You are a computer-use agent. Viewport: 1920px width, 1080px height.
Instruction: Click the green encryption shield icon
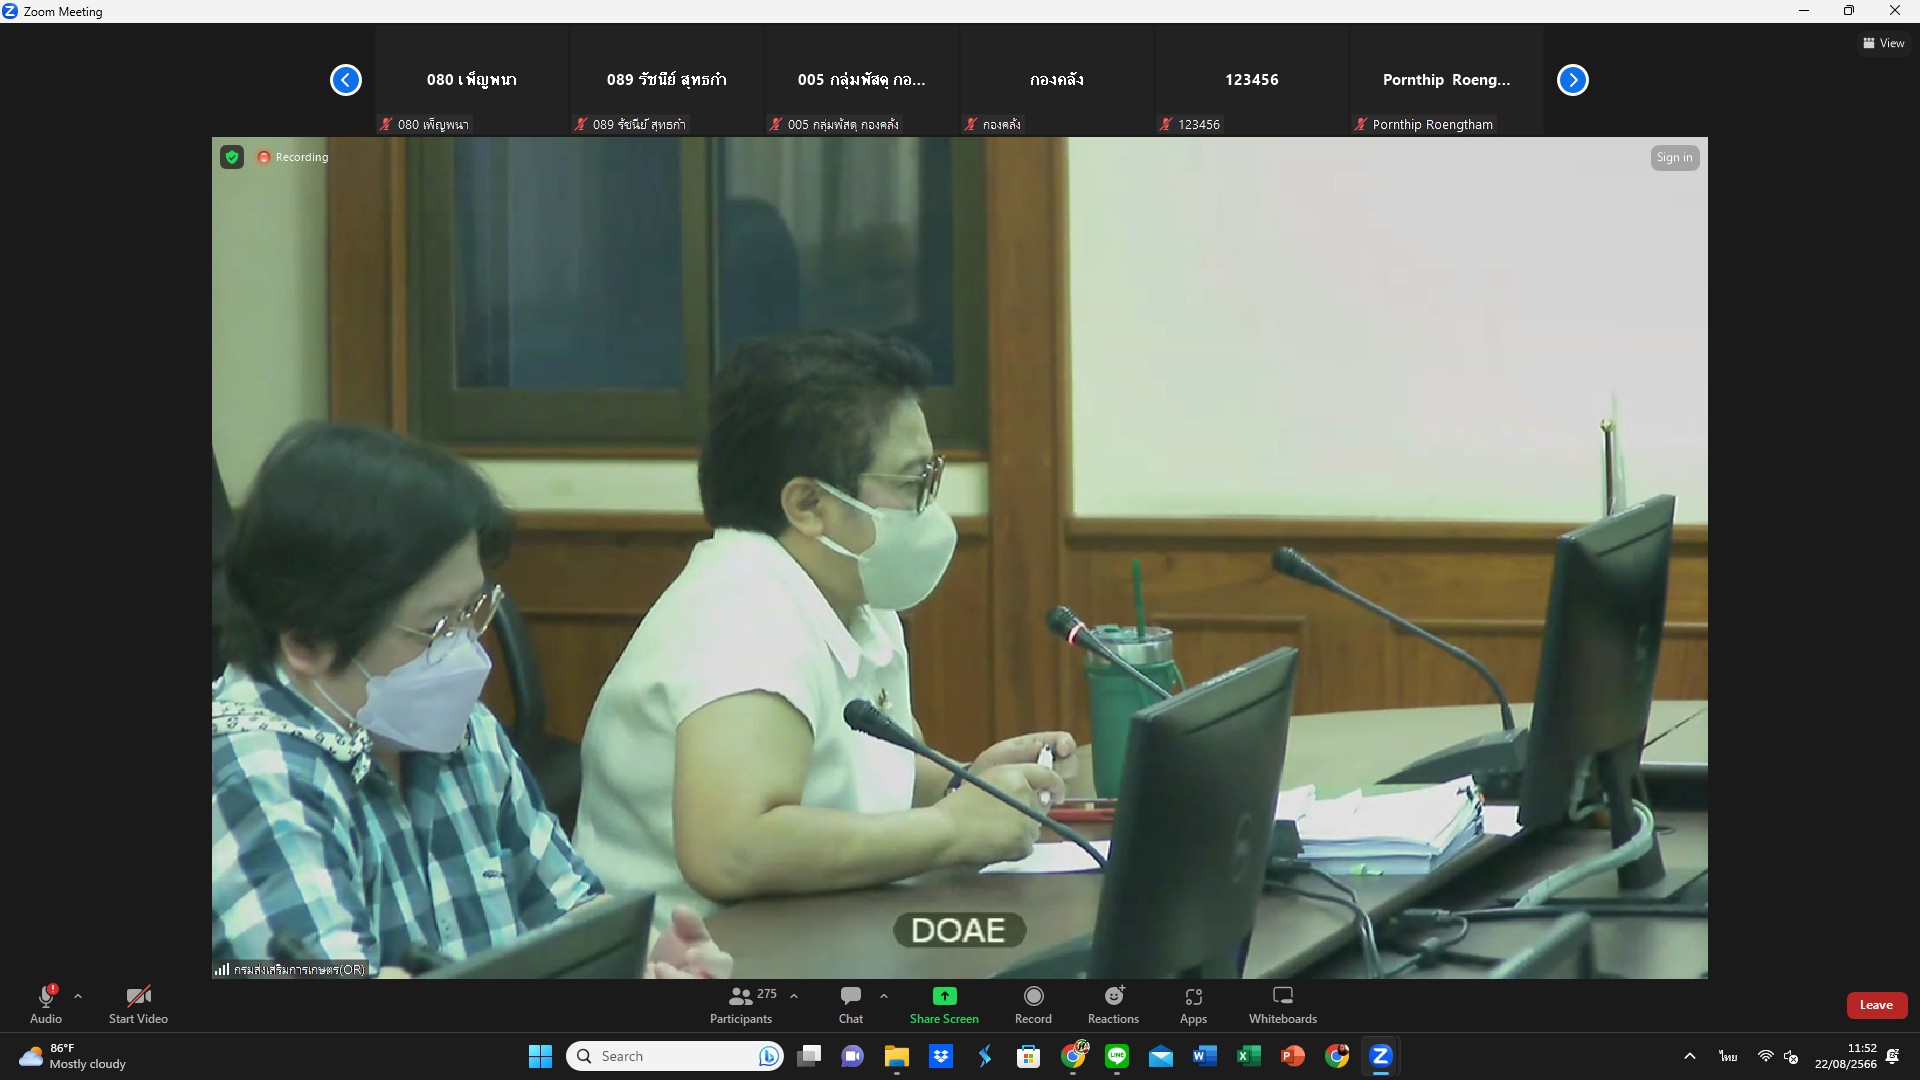[x=232, y=157]
